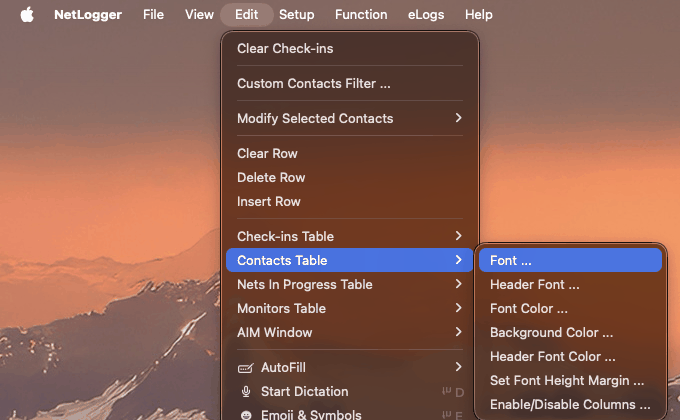Expand Nets In Progress Table submenu
Image resolution: width=680 pixels, height=420 pixels.
350,285
